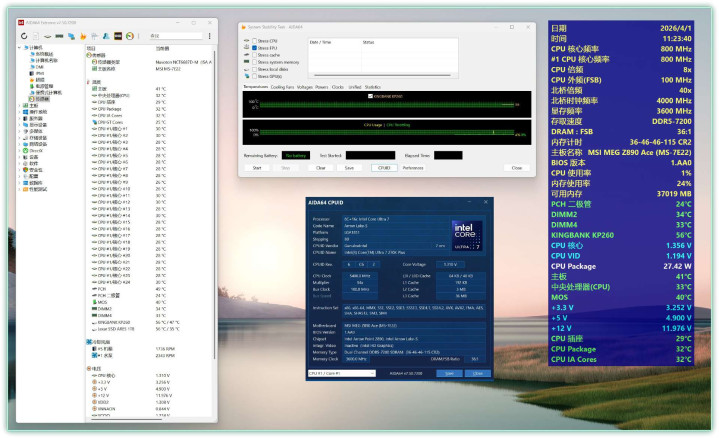Select the Sensor item in the tree
This screenshot has width=719, height=438.
pyautogui.click(x=42, y=99)
